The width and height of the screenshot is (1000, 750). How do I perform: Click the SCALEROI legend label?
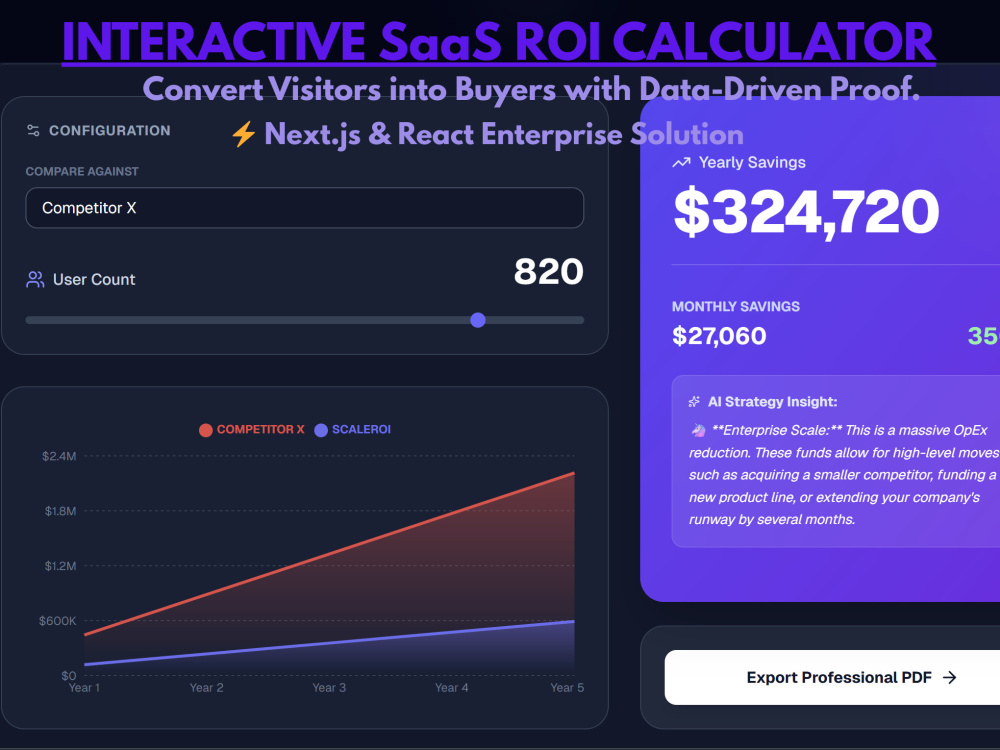click(361, 429)
